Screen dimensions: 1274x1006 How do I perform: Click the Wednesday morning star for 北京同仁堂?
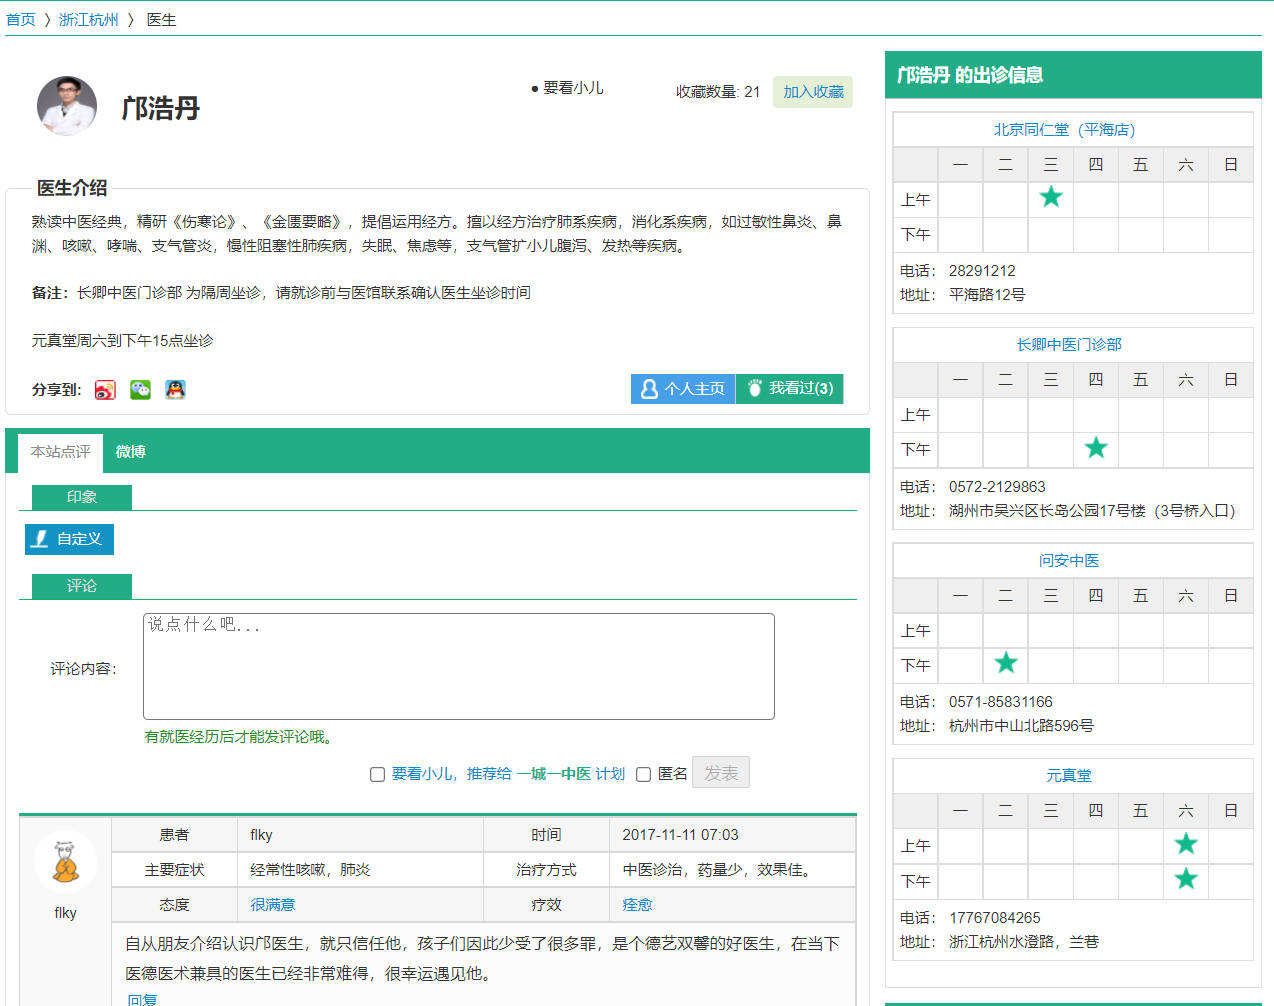tap(1050, 197)
